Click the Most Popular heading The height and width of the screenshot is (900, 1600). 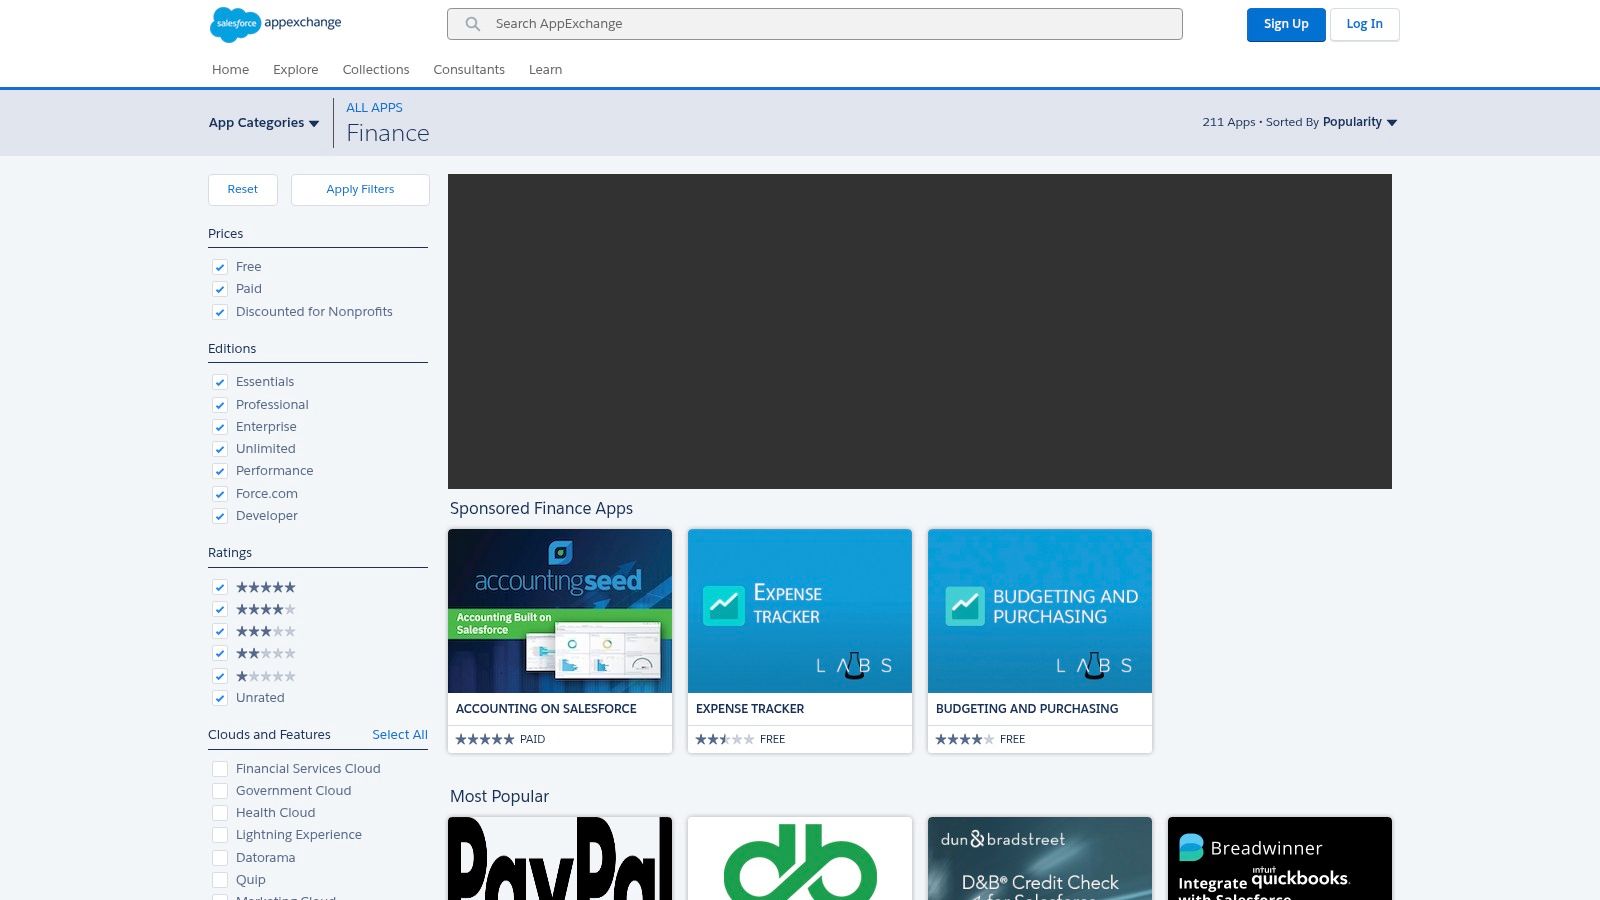tap(499, 797)
